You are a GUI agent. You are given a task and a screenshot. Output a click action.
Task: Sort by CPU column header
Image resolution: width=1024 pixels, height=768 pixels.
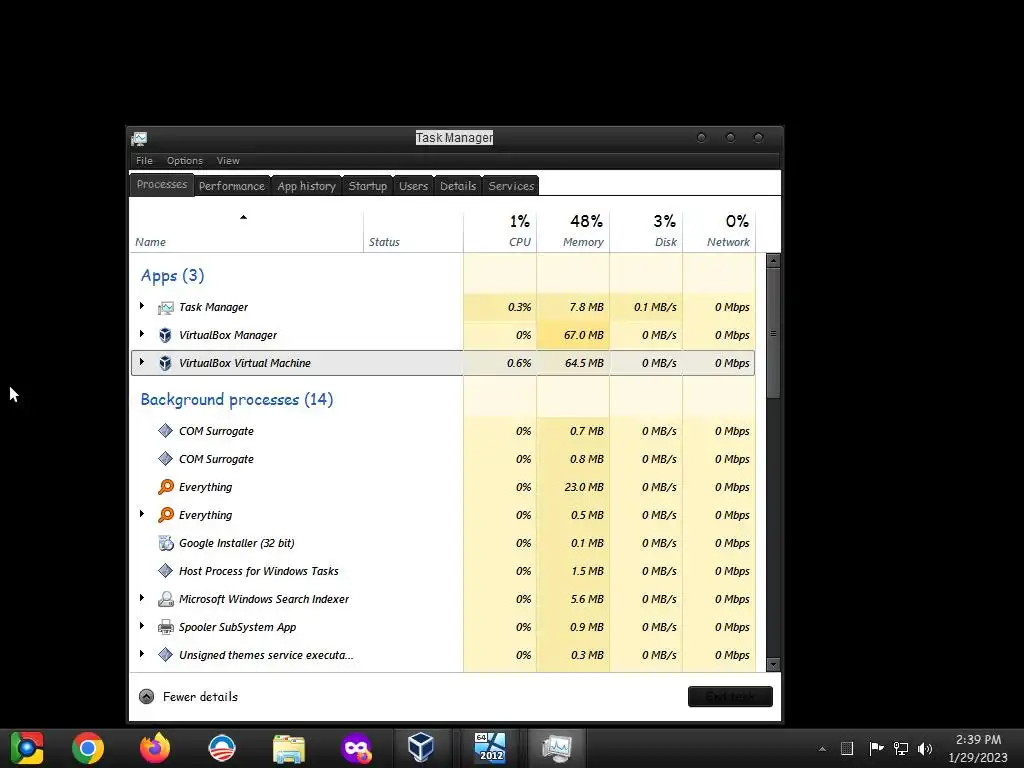[500, 232]
